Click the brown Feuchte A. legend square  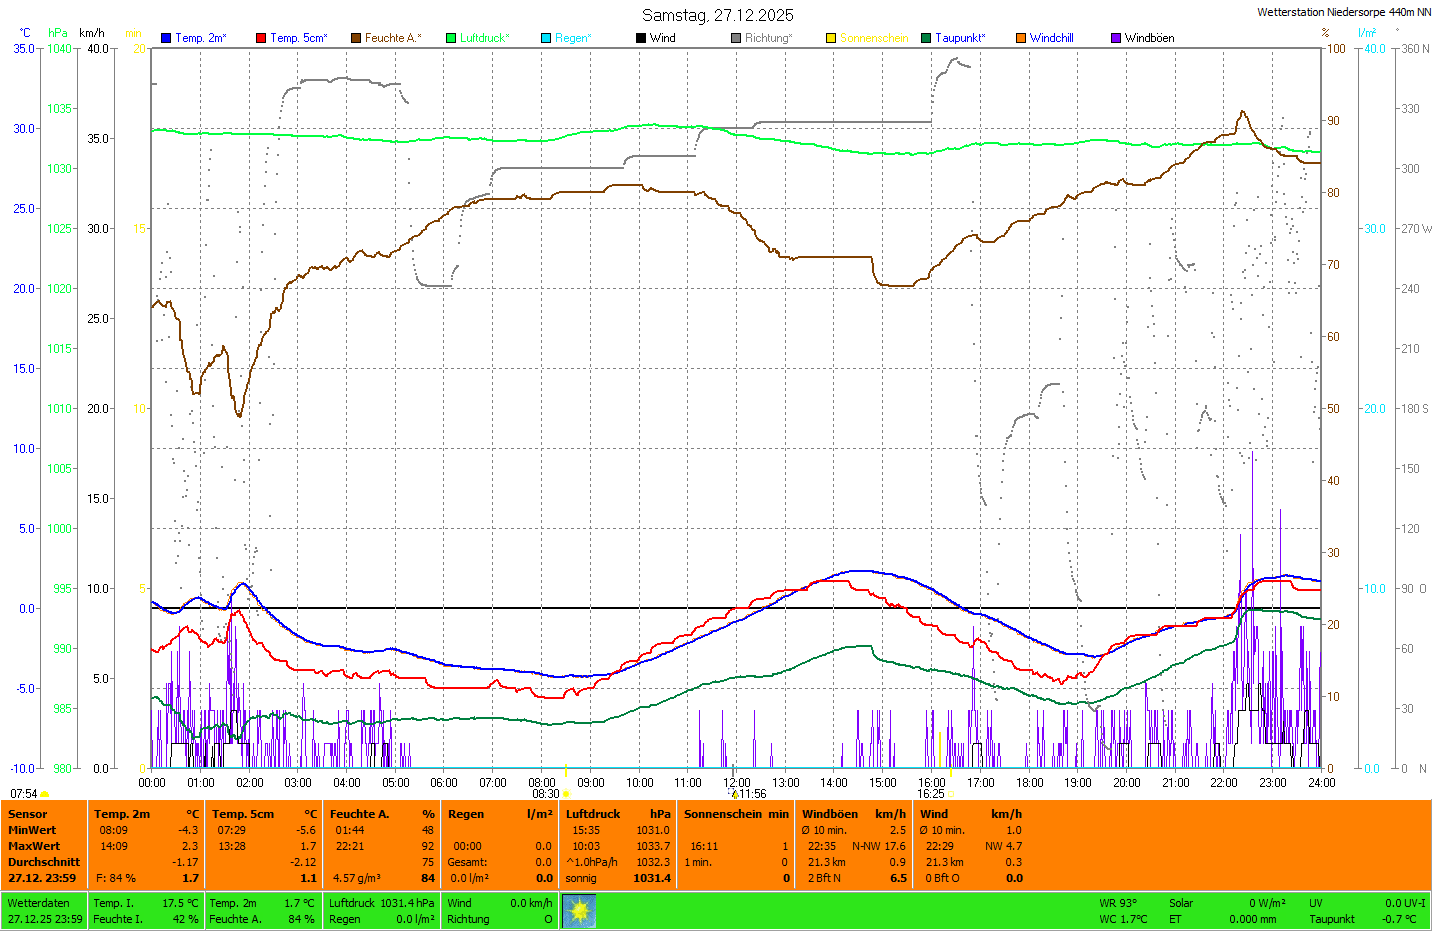[356, 38]
